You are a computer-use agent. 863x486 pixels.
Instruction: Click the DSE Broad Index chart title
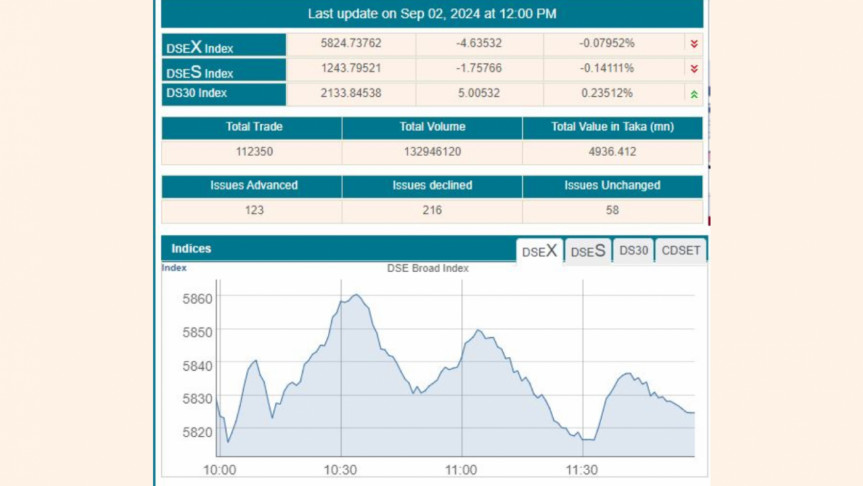[x=428, y=269]
